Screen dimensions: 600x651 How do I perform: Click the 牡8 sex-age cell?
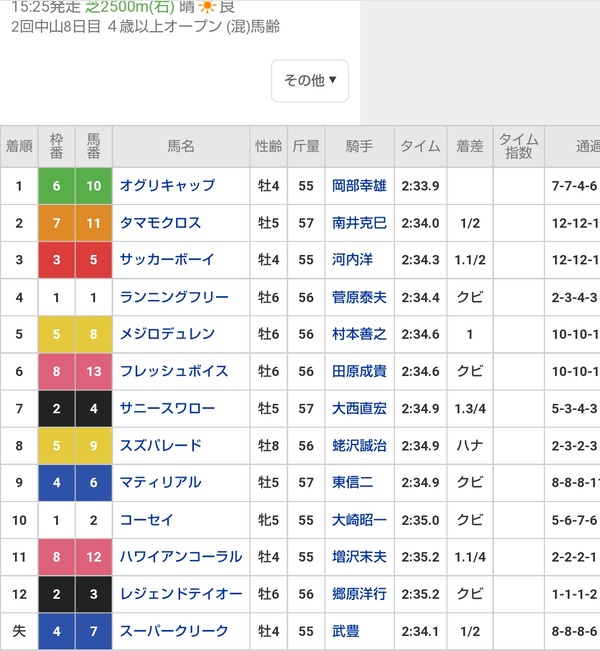(269, 445)
